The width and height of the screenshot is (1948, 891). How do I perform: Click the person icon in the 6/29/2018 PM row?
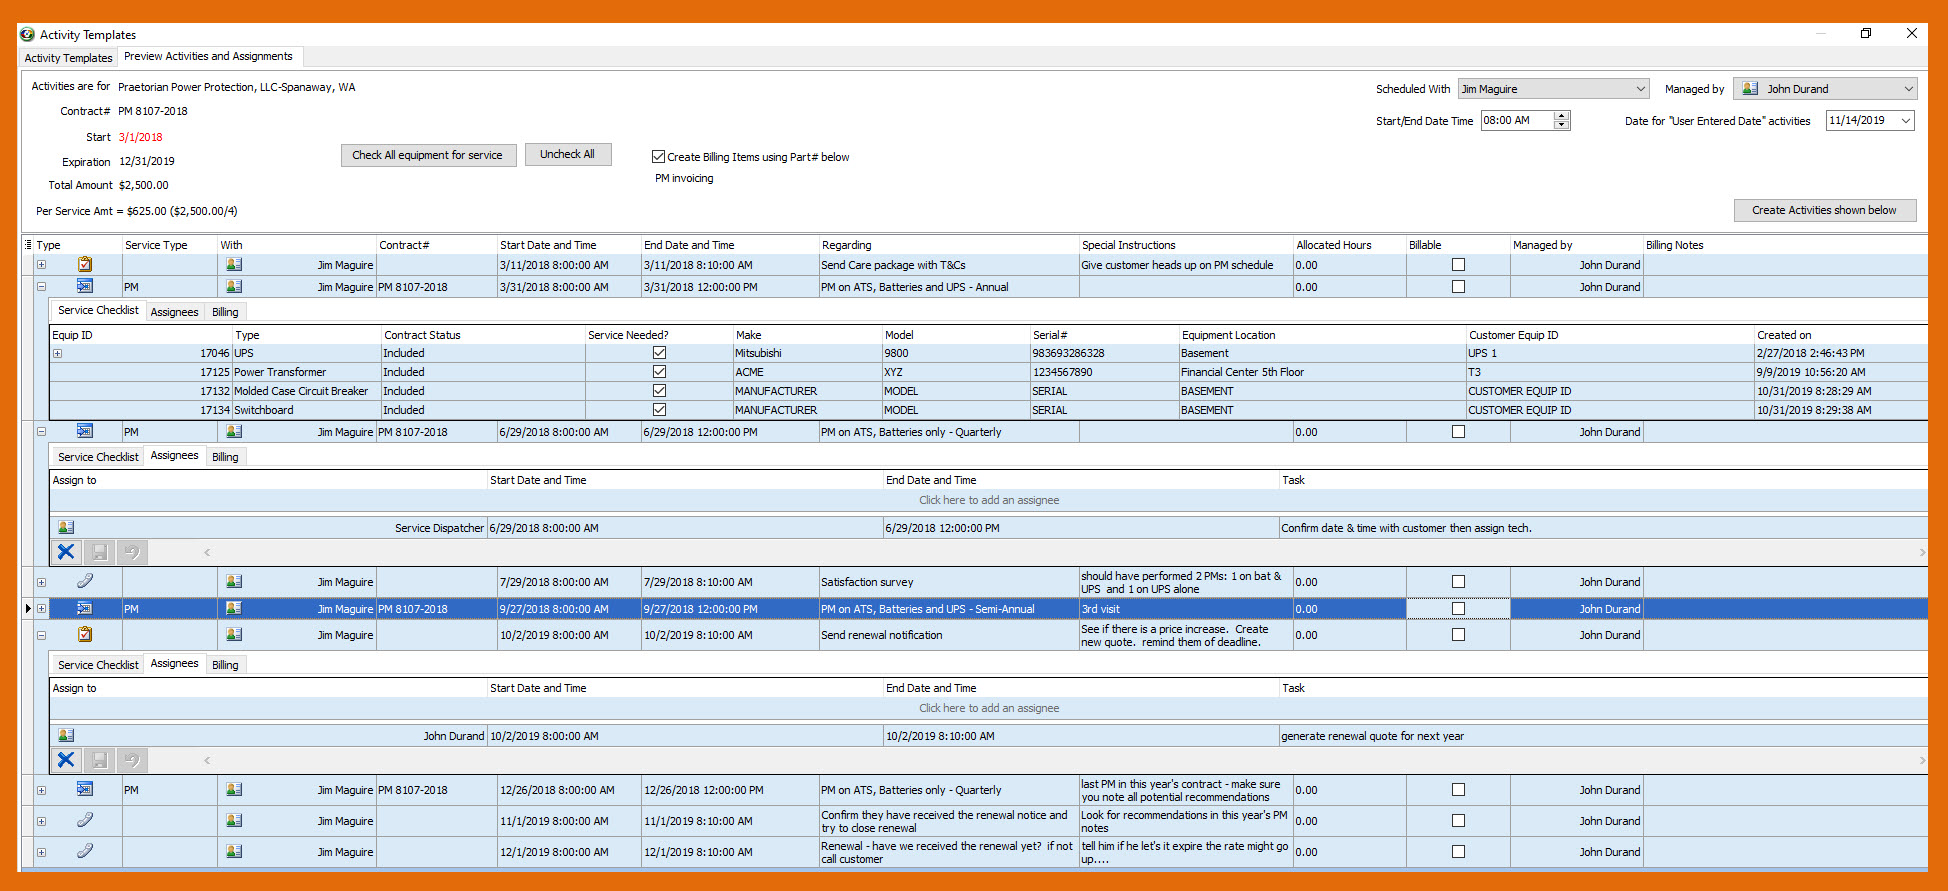point(234,432)
